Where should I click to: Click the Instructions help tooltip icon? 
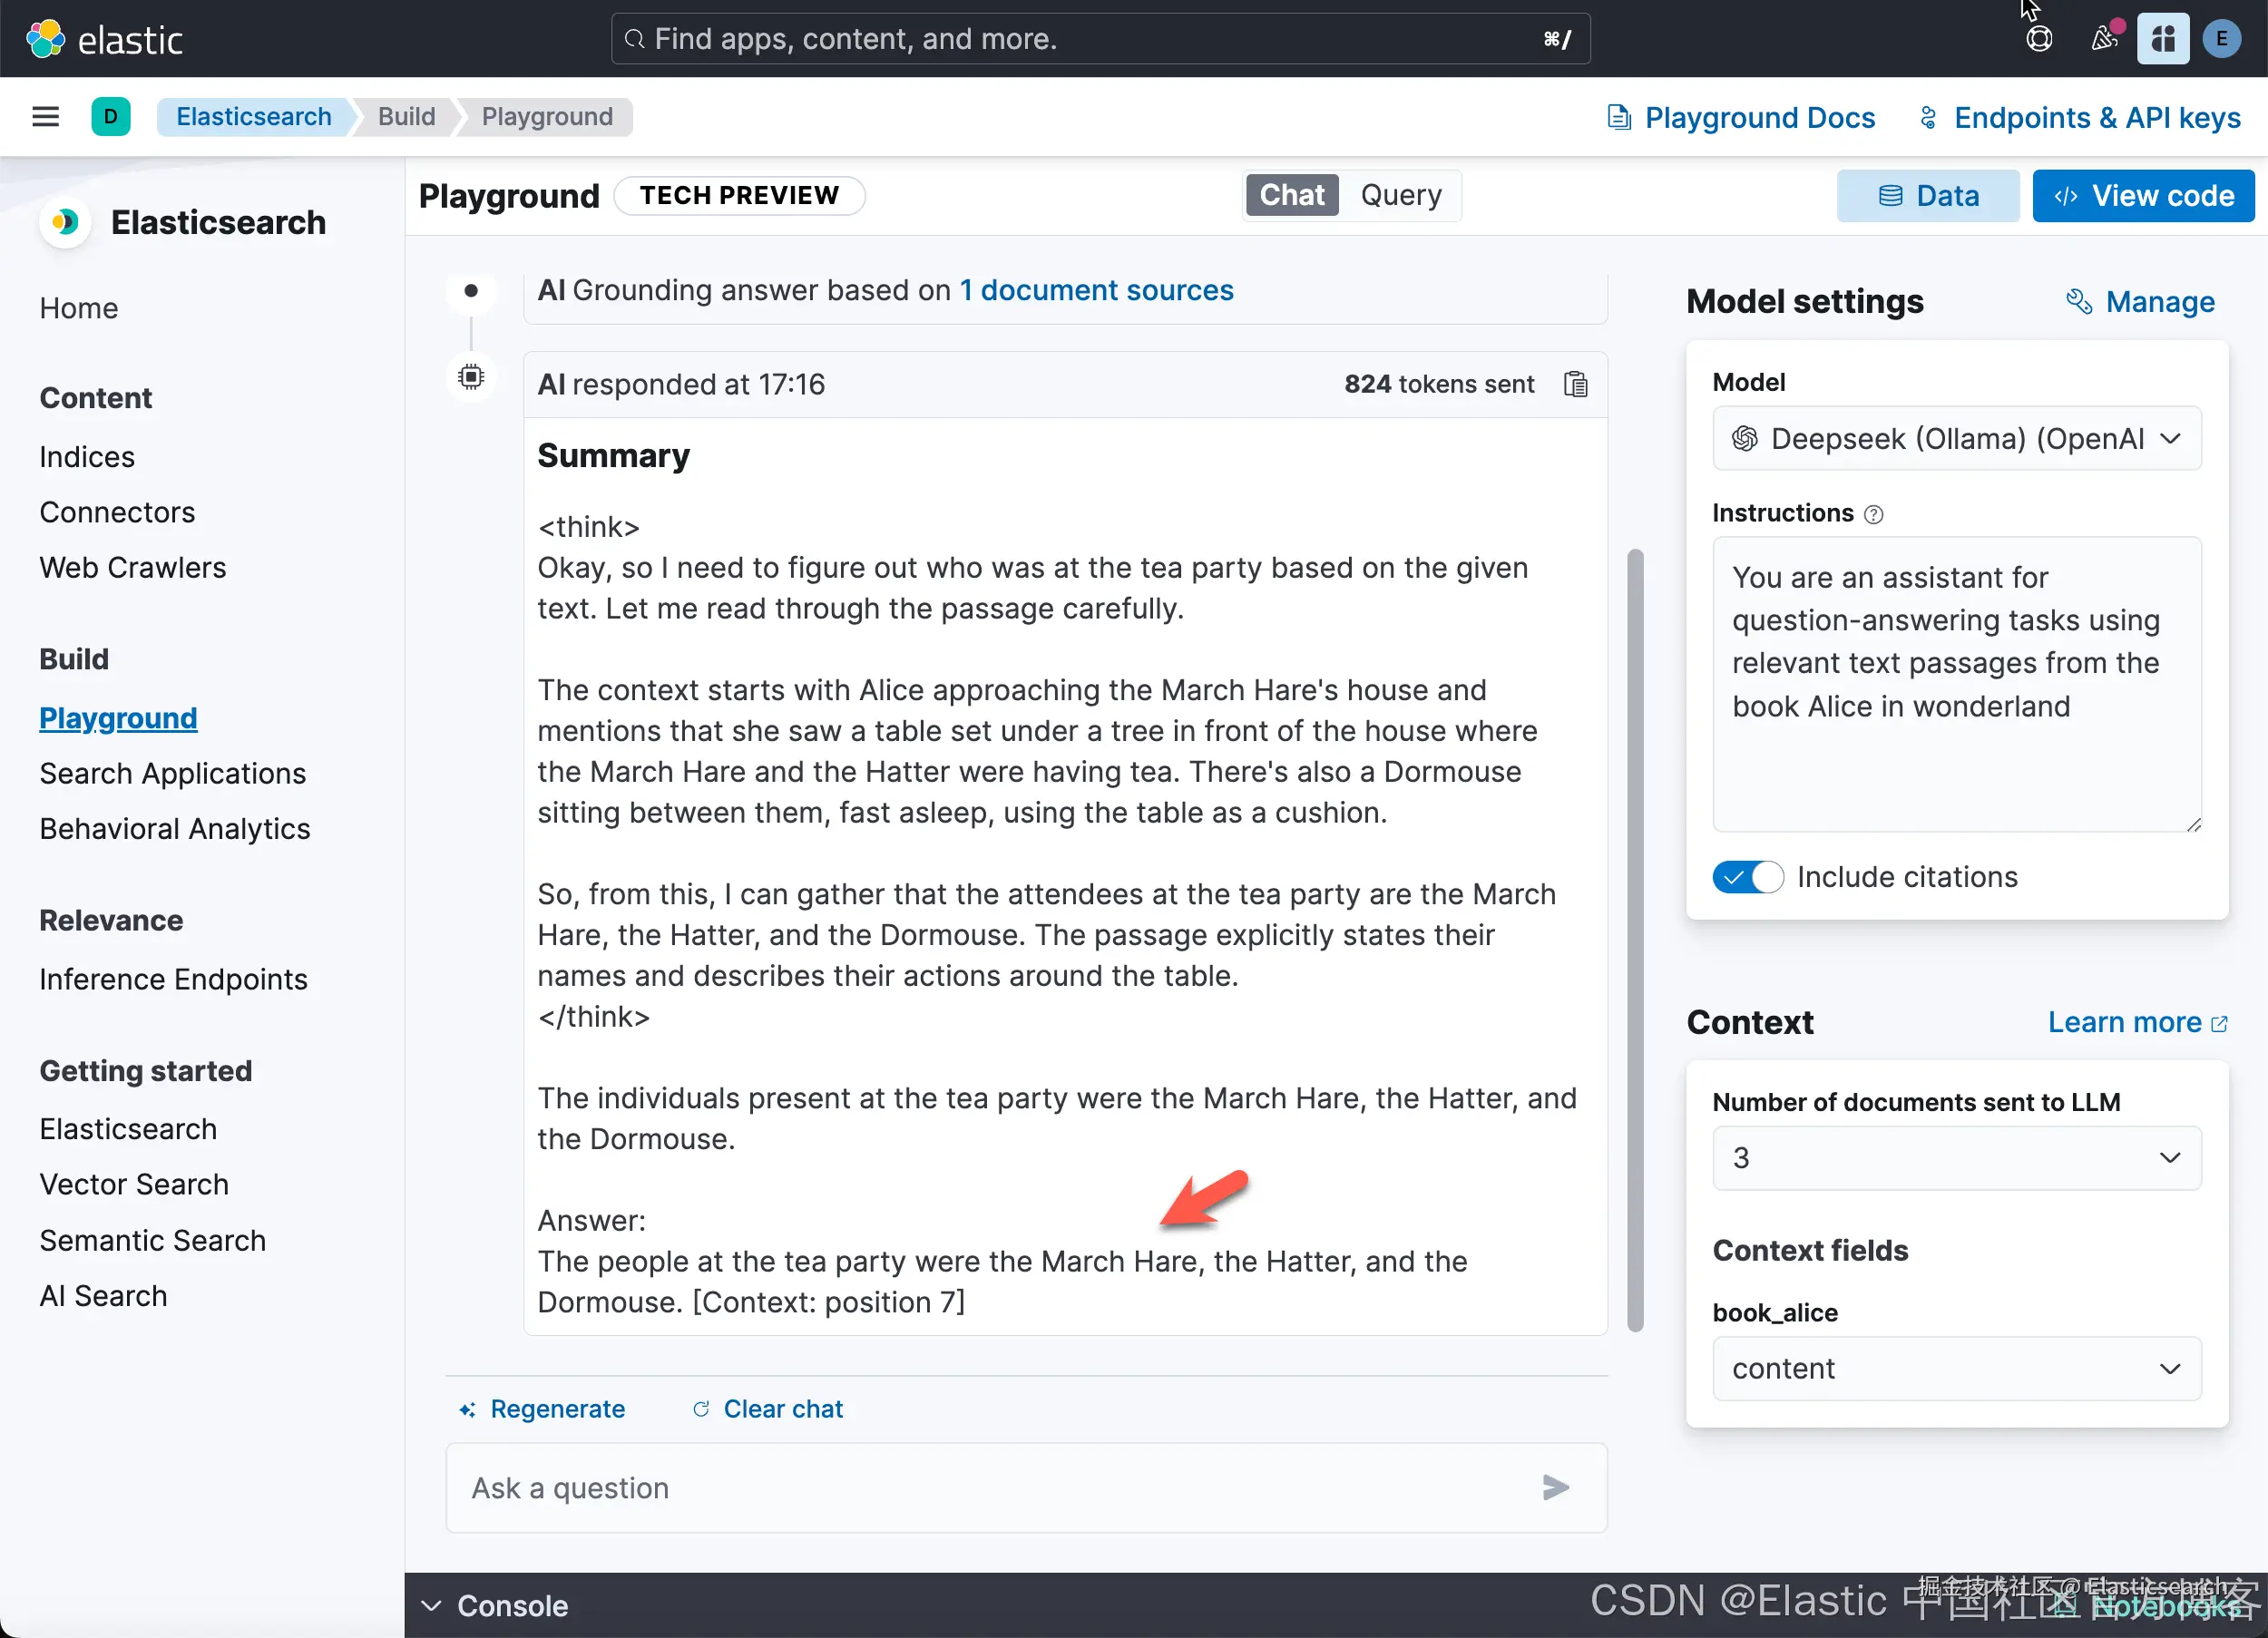[x=1874, y=514]
